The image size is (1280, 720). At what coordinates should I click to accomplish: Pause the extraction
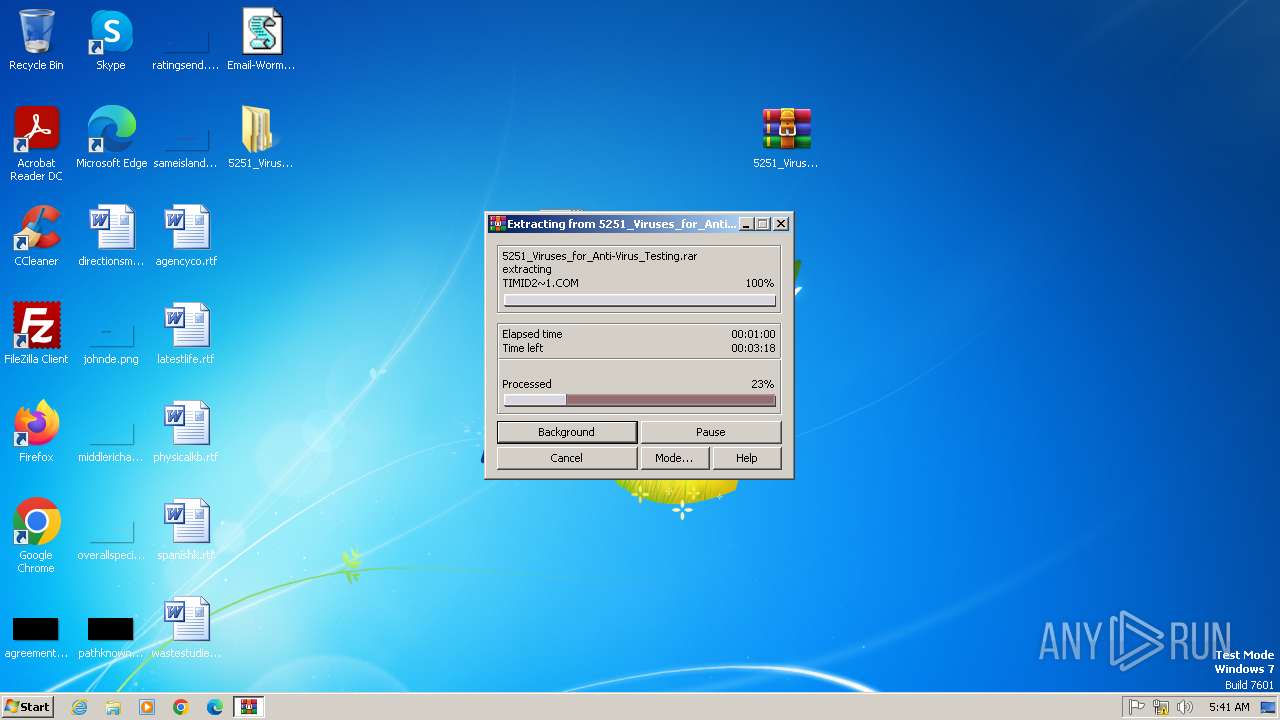click(x=710, y=432)
